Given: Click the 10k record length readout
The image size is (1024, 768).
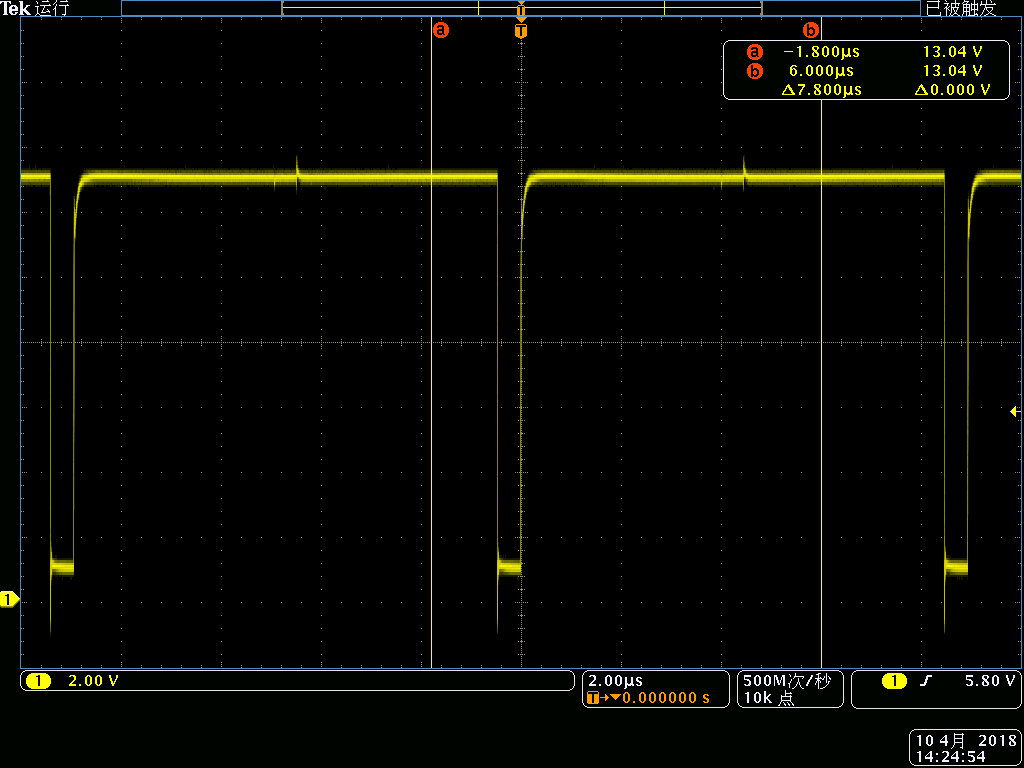Looking at the screenshot, I should click(769, 698).
